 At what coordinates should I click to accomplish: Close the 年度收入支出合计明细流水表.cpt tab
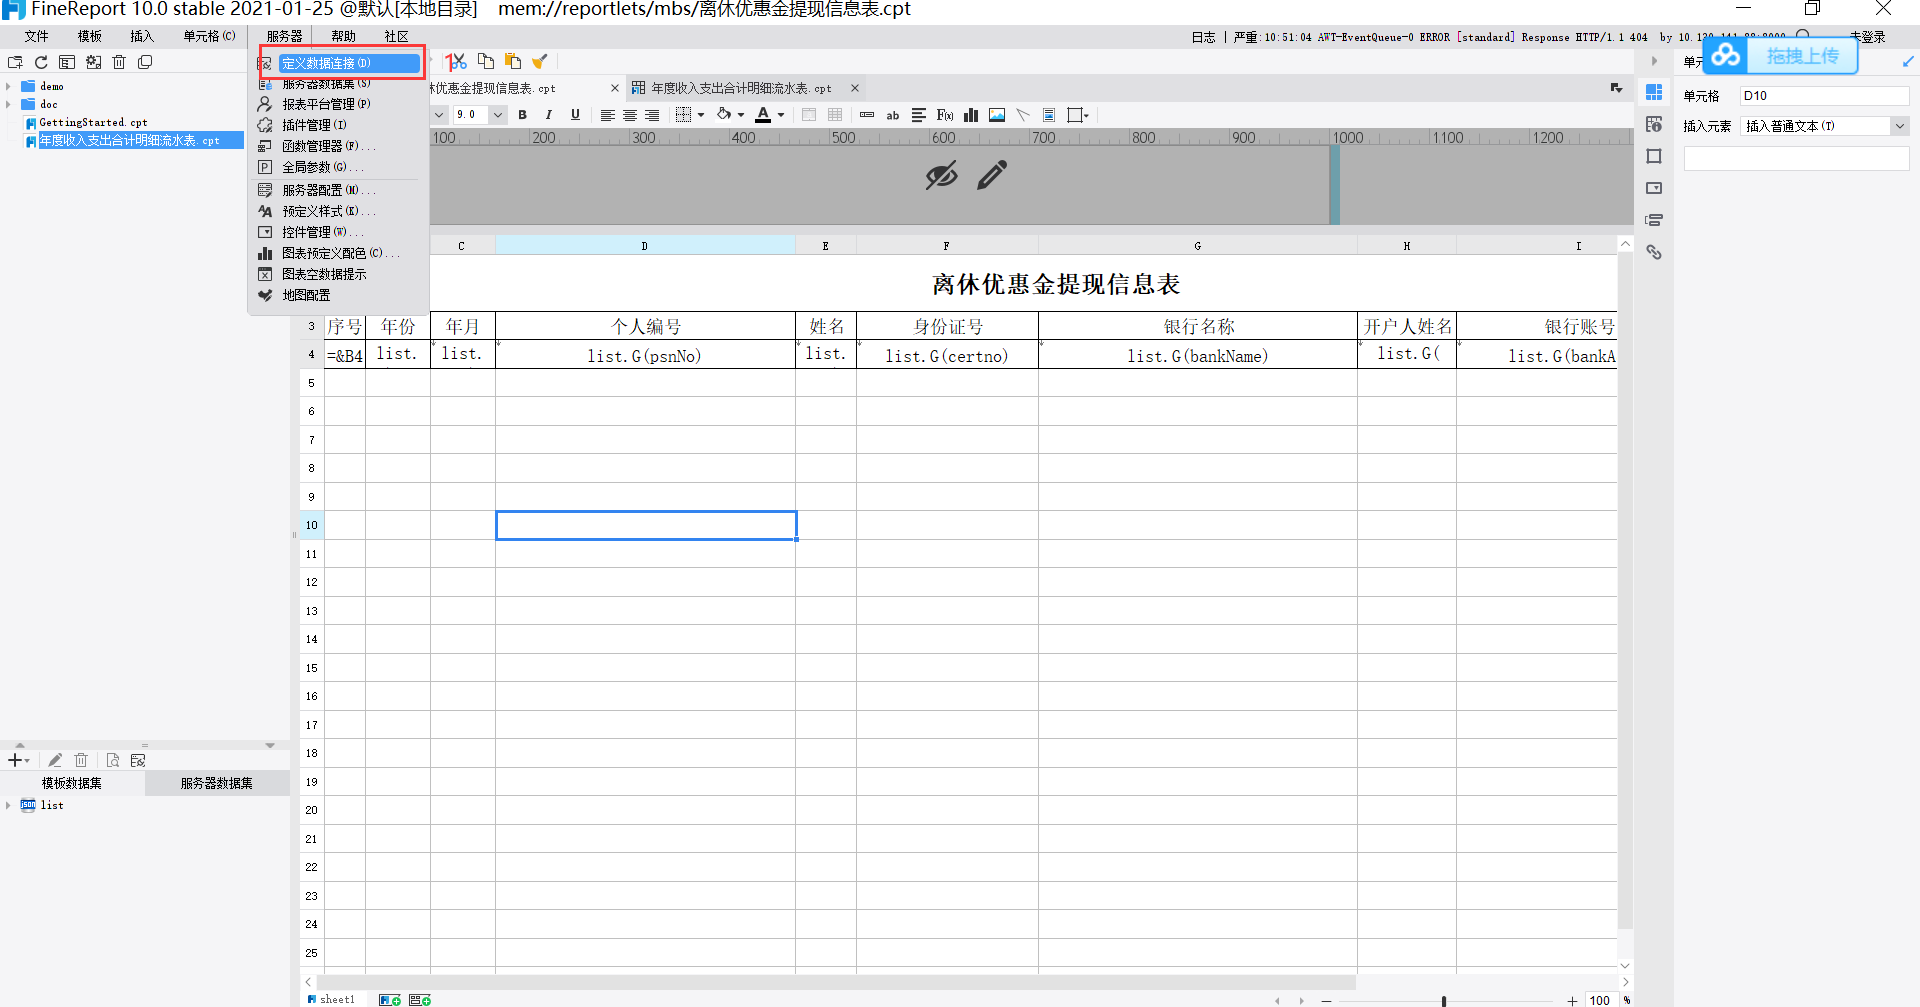[x=855, y=88]
